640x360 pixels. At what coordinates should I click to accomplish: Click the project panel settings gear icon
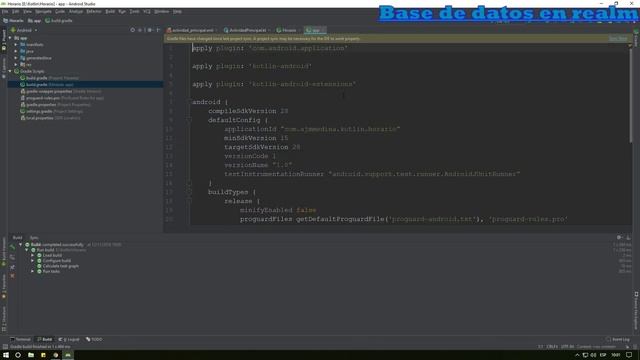coord(149,30)
